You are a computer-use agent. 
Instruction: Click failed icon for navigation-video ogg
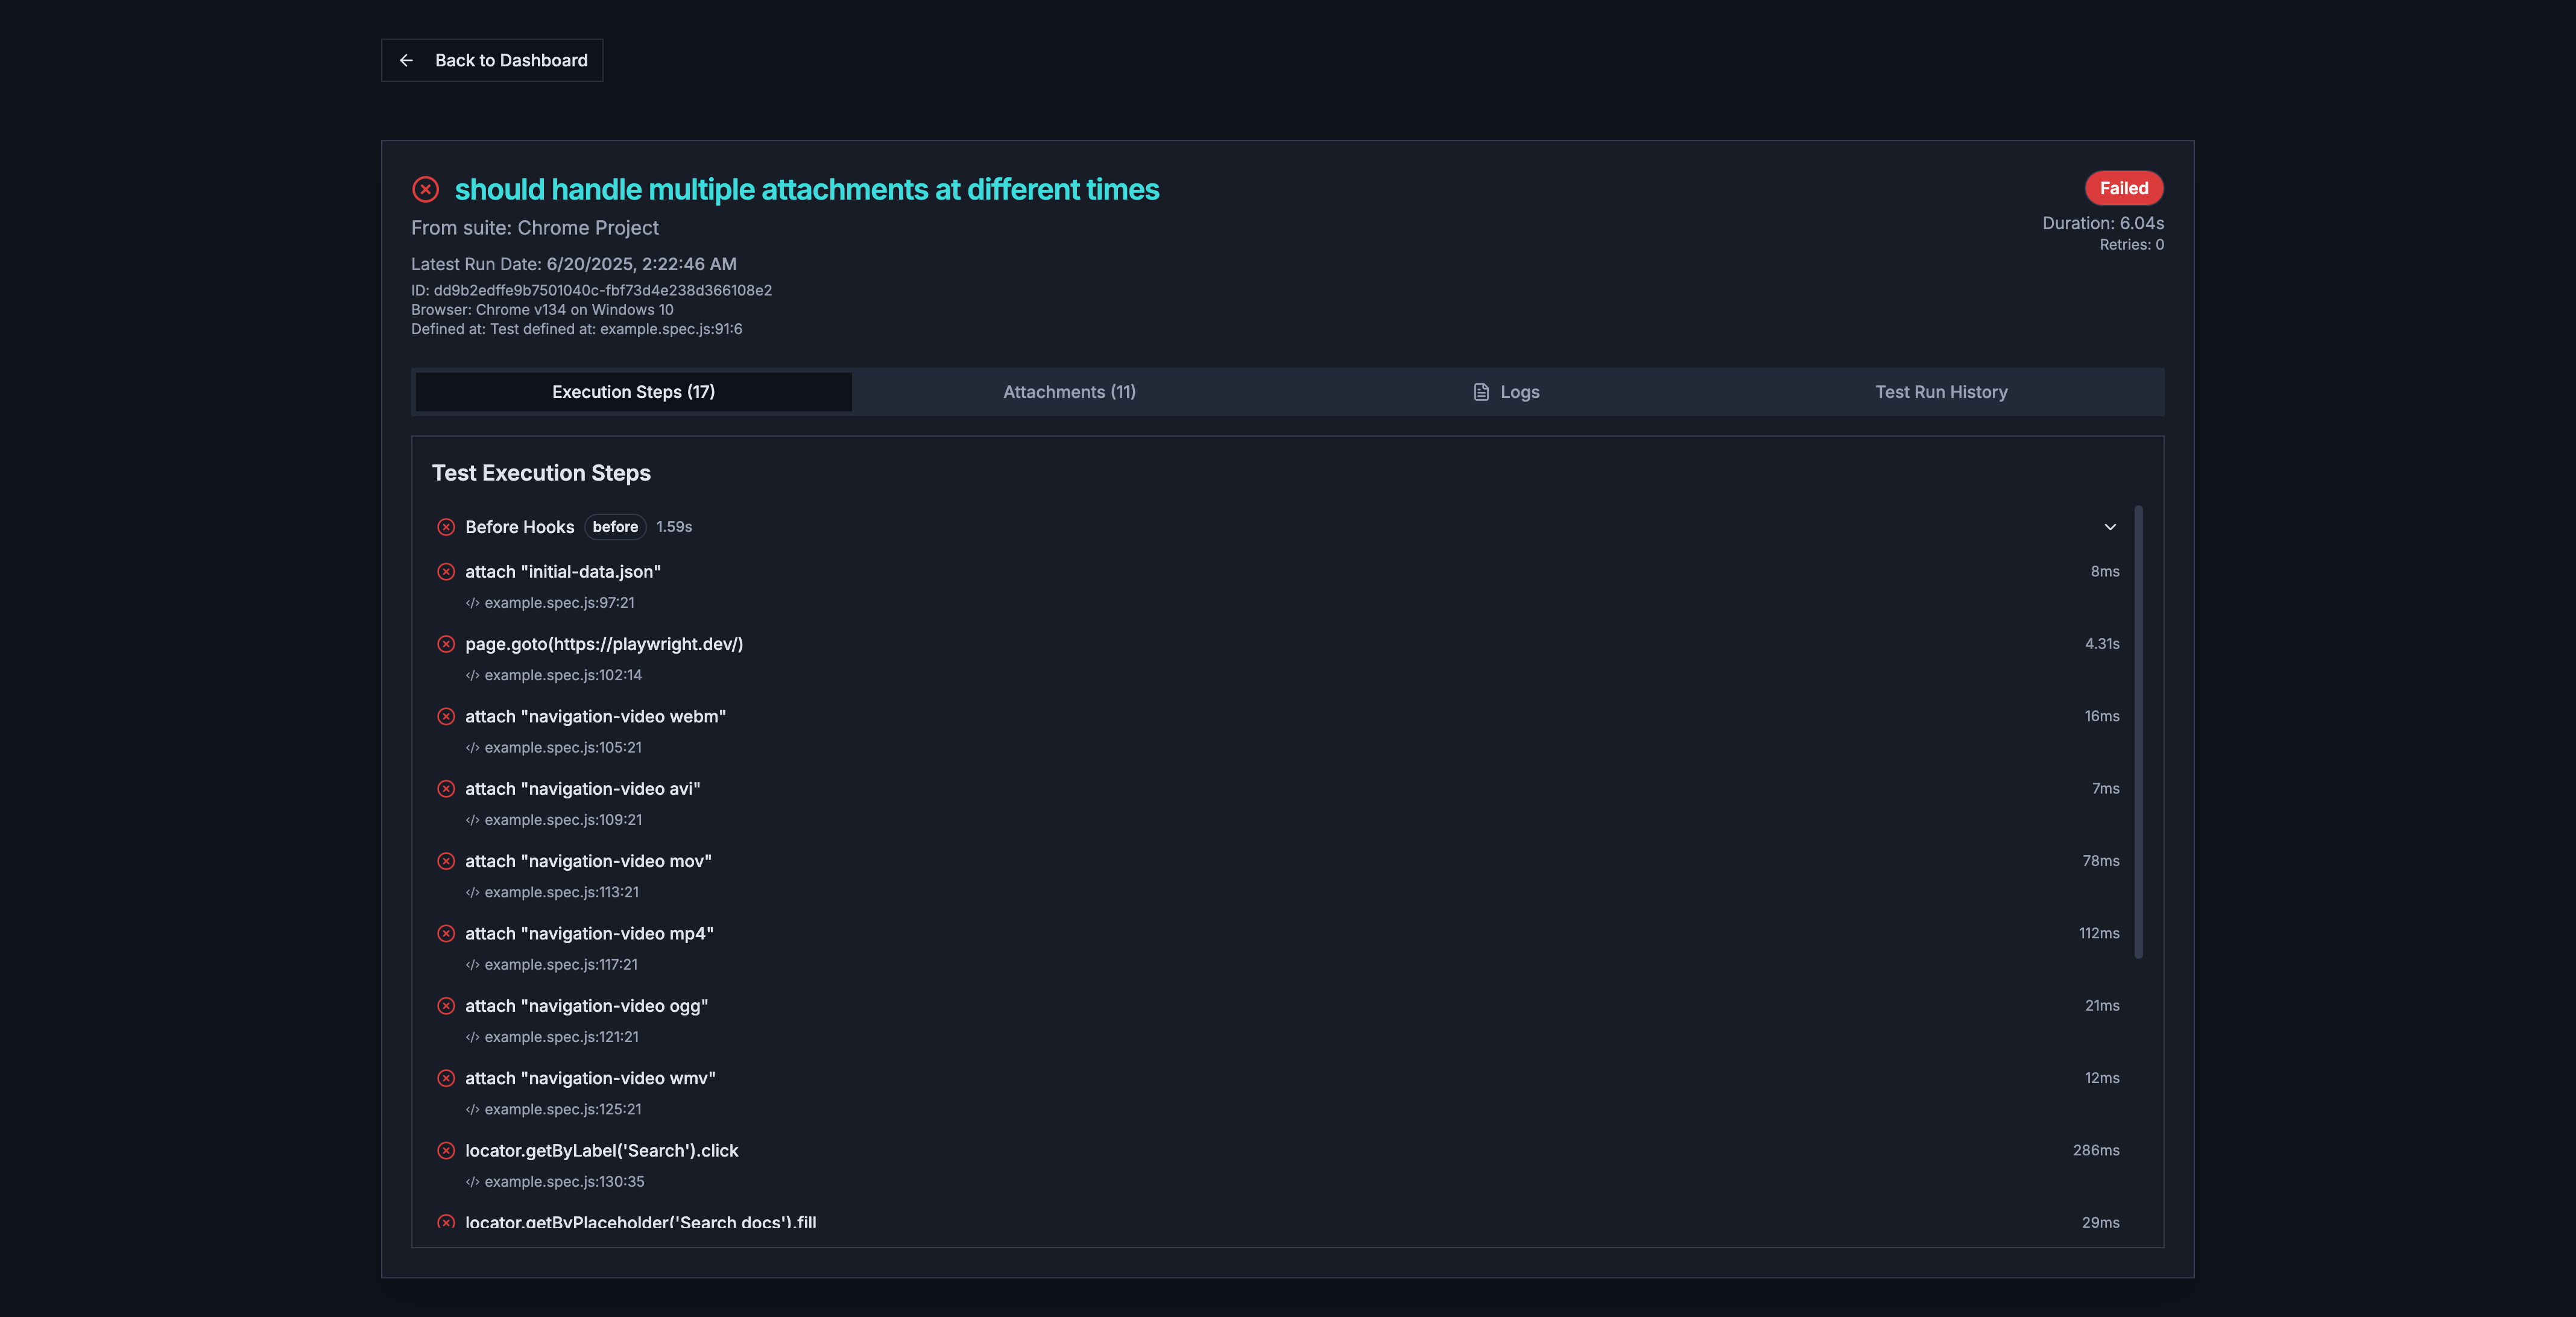tap(446, 1006)
